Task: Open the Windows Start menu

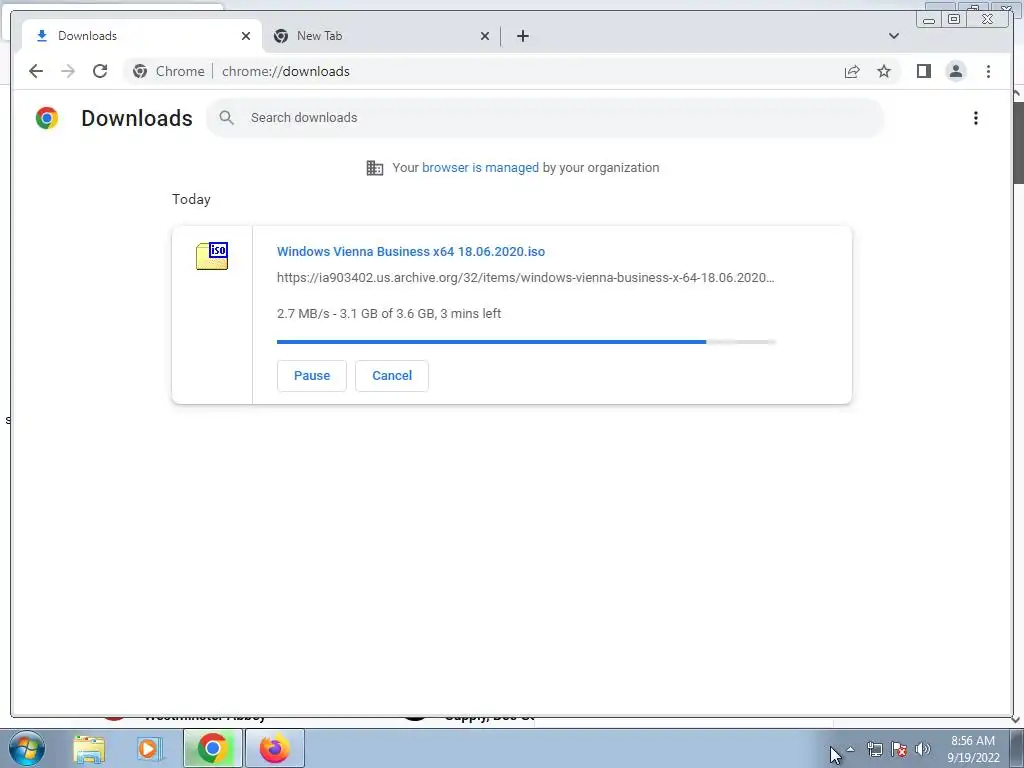Action: coord(27,748)
